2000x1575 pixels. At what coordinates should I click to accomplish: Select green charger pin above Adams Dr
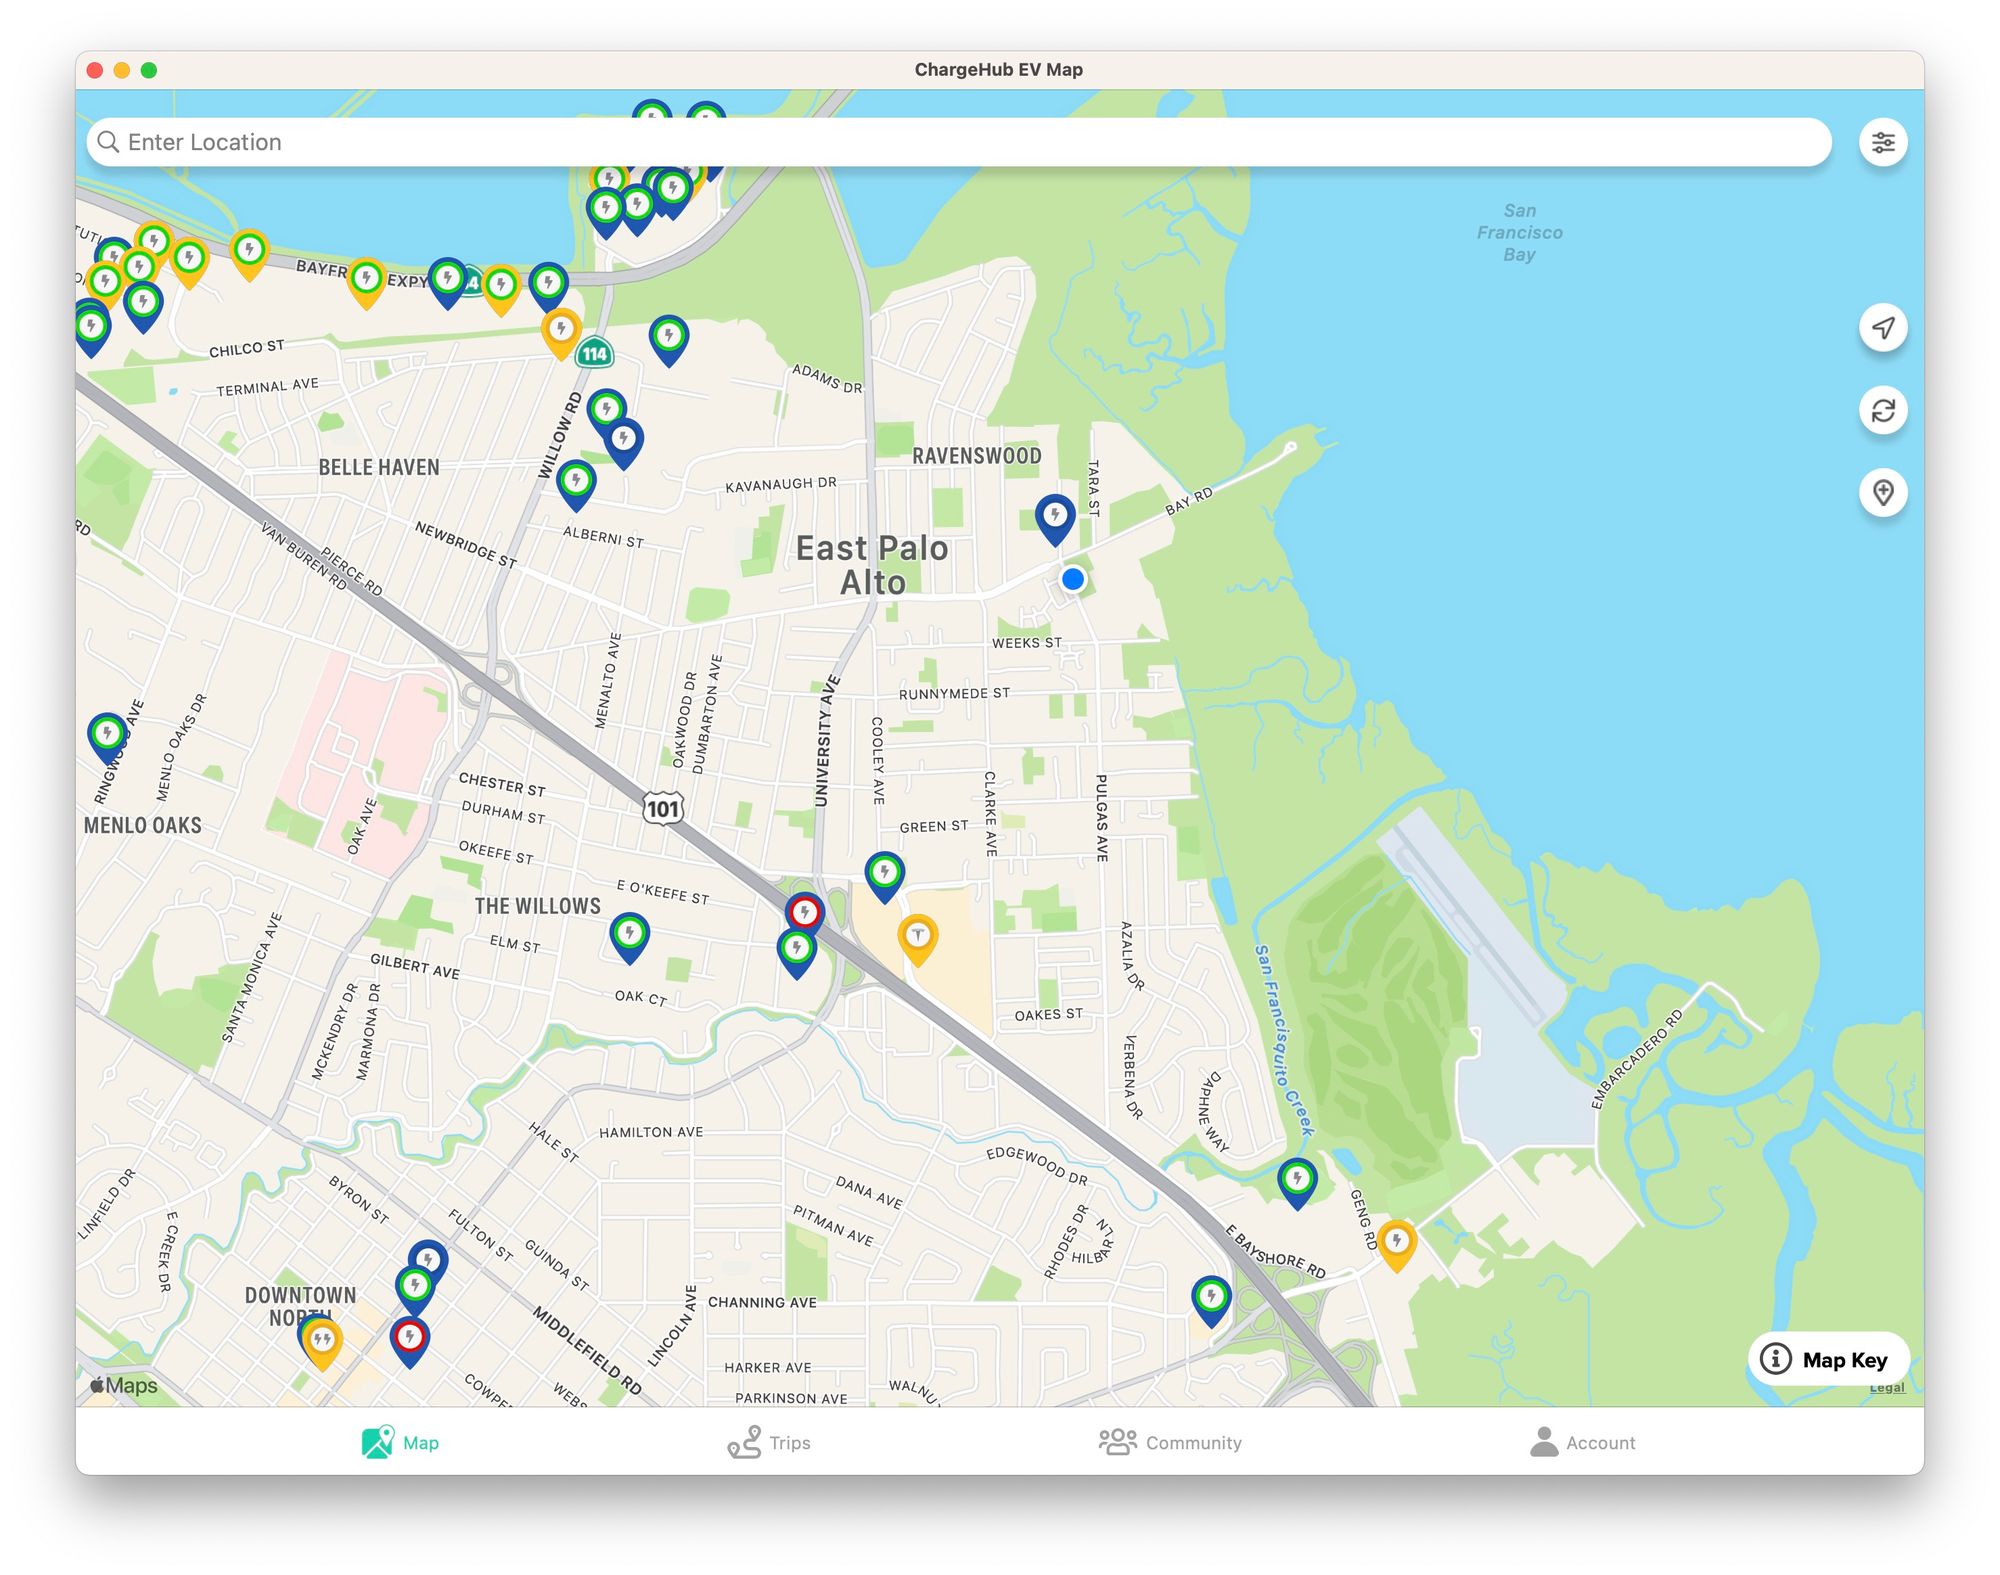click(x=668, y=340)
